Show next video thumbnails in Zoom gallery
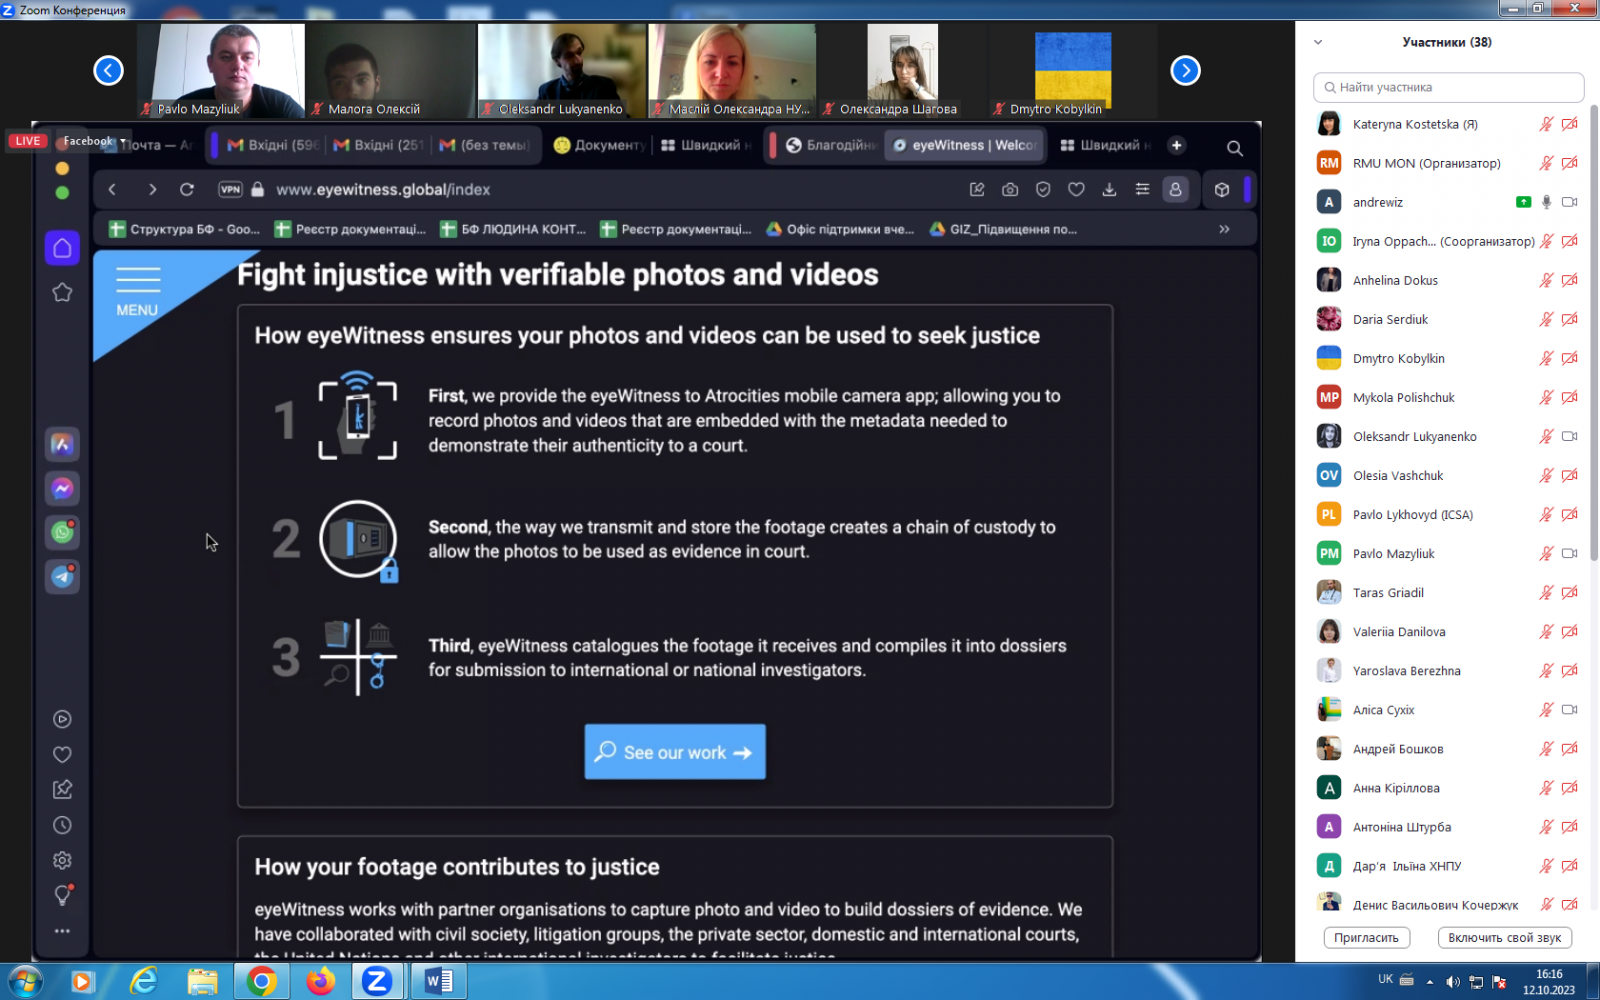Screen dimensions: 1600x1000 tap(1185, 71)
